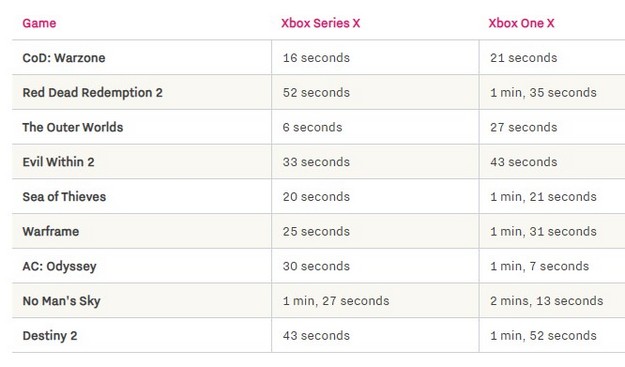Select the AC: Odyssey row title
Screen dimensions: 625x367
pos(59,266)
